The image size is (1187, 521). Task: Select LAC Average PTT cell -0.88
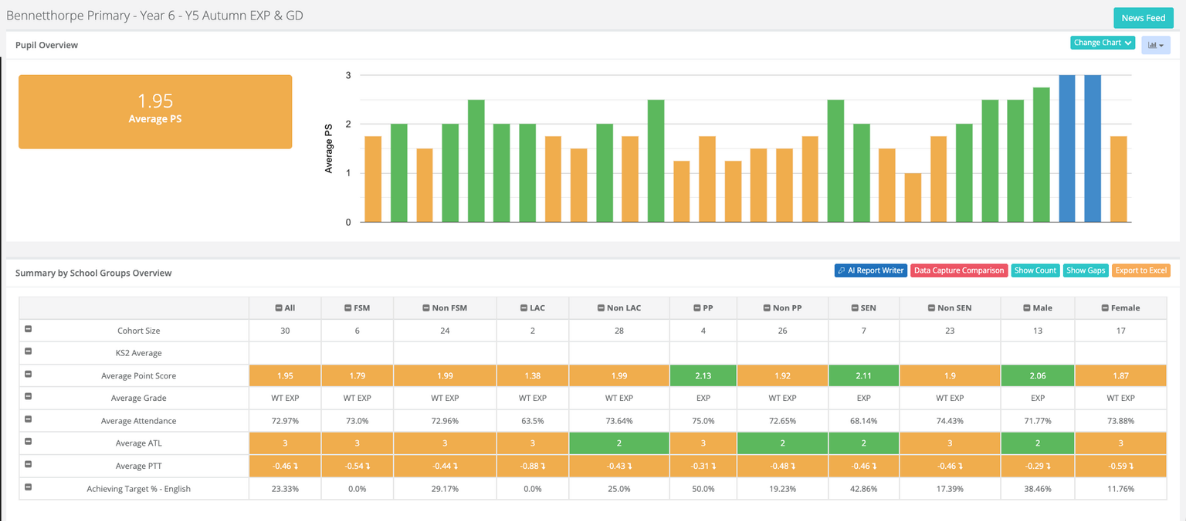coord(533,466)
